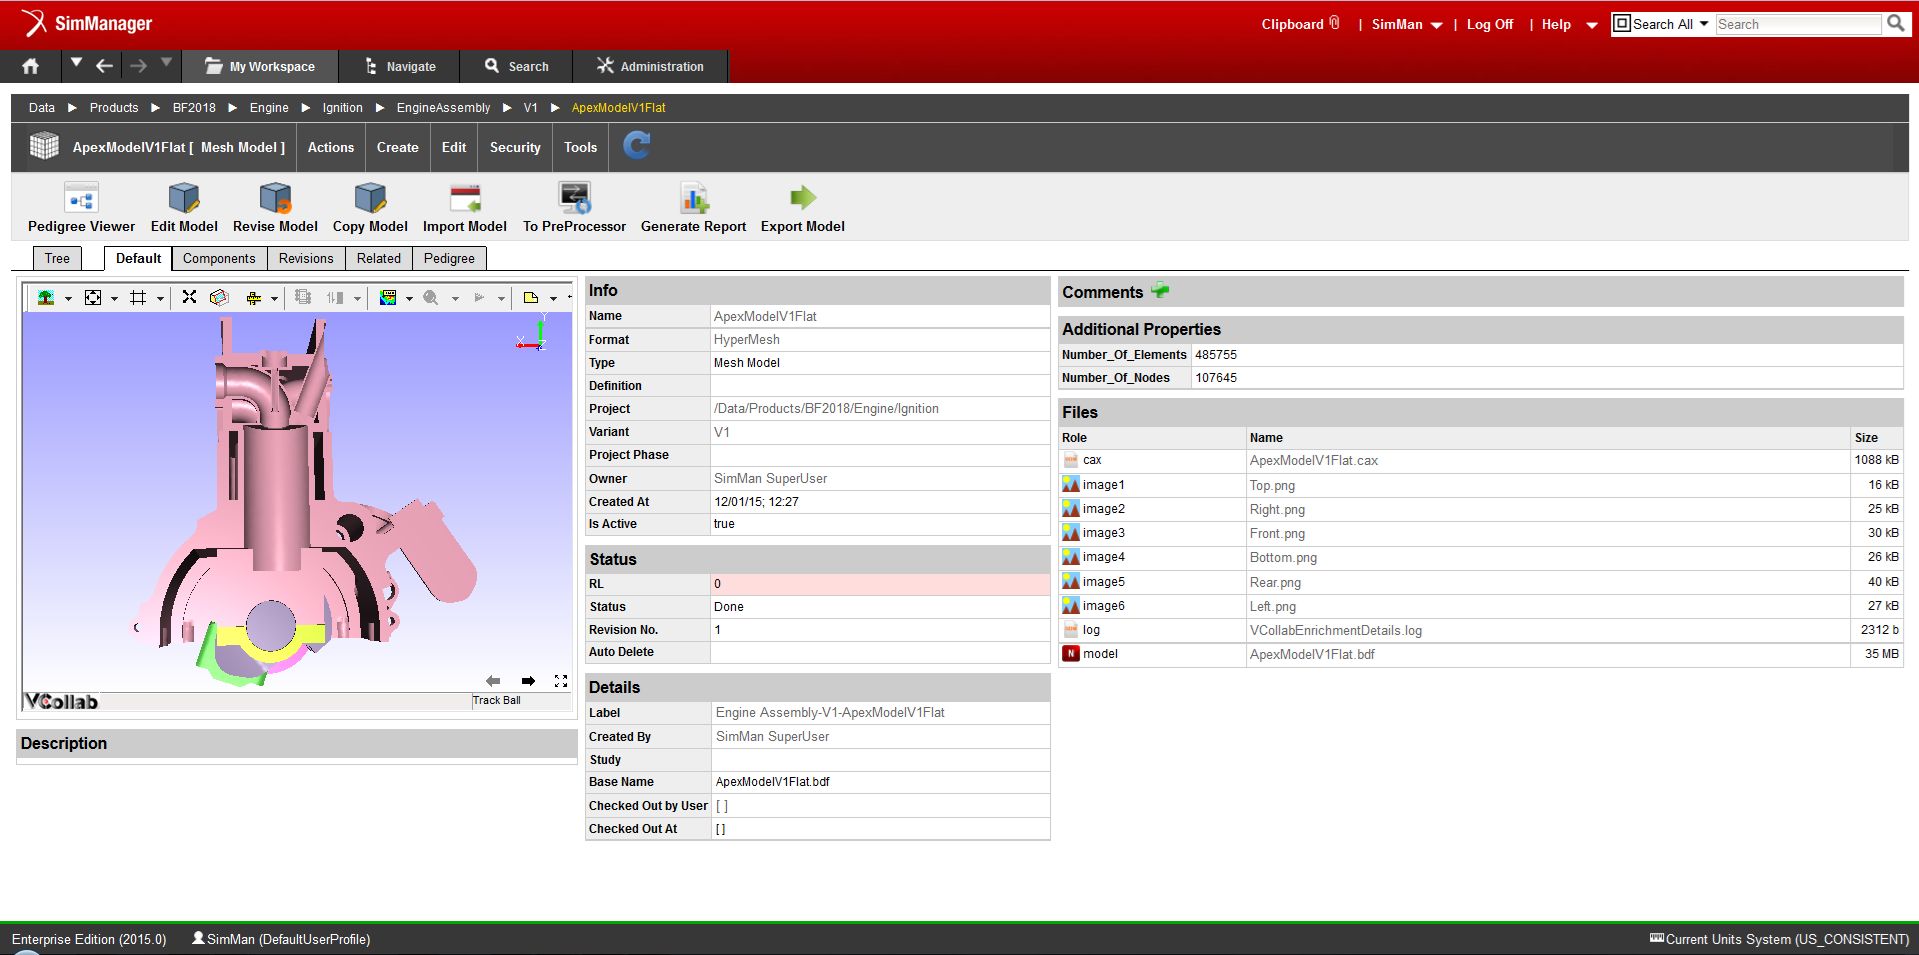Click the yellow note icon in viewer toolbar
The height and width of the screenshot is (955, 1919).
[x=531, y=297]
